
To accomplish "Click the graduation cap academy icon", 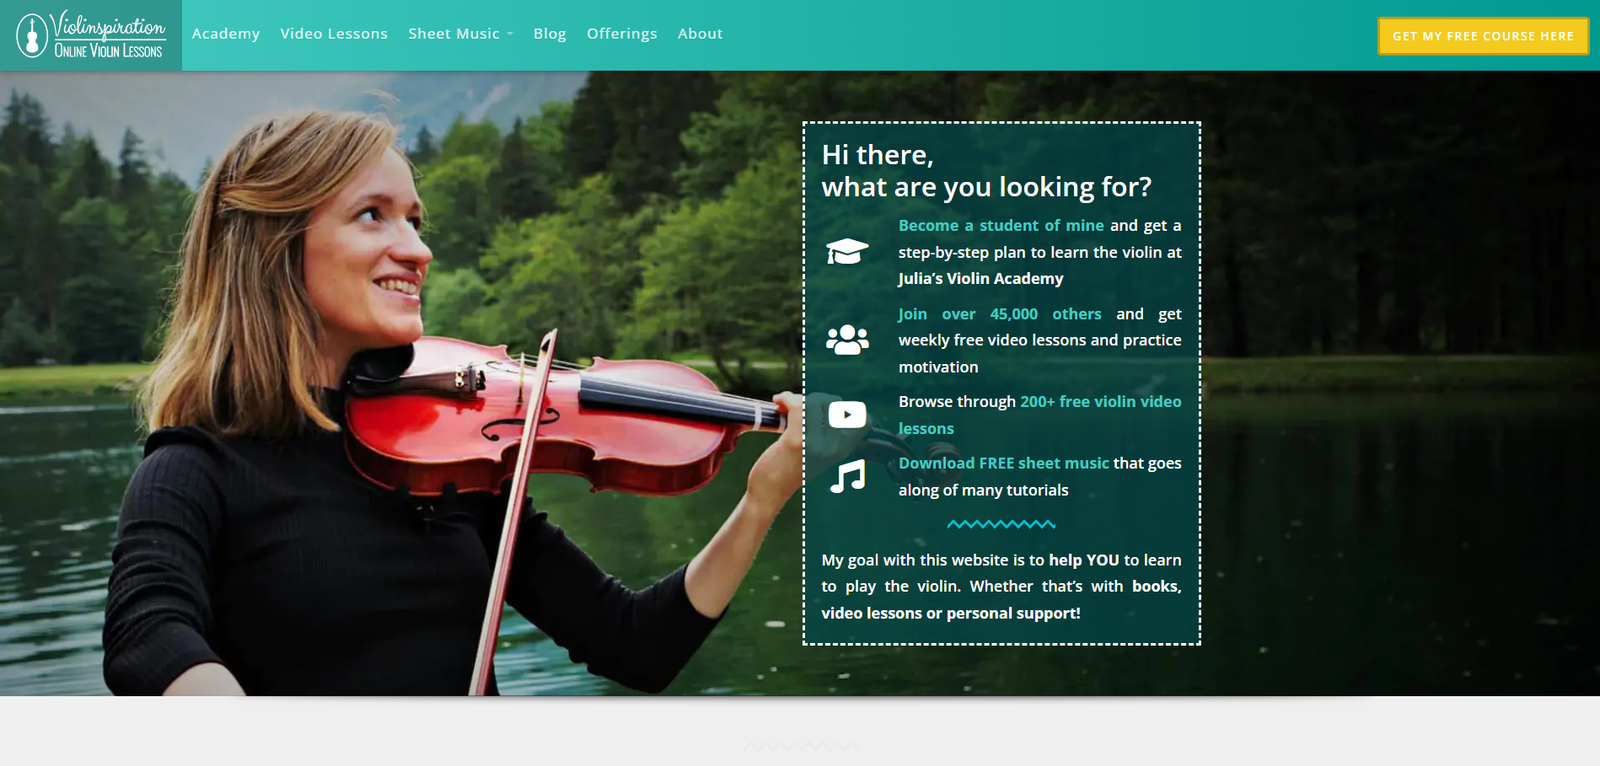I will [x=847, y=251].
